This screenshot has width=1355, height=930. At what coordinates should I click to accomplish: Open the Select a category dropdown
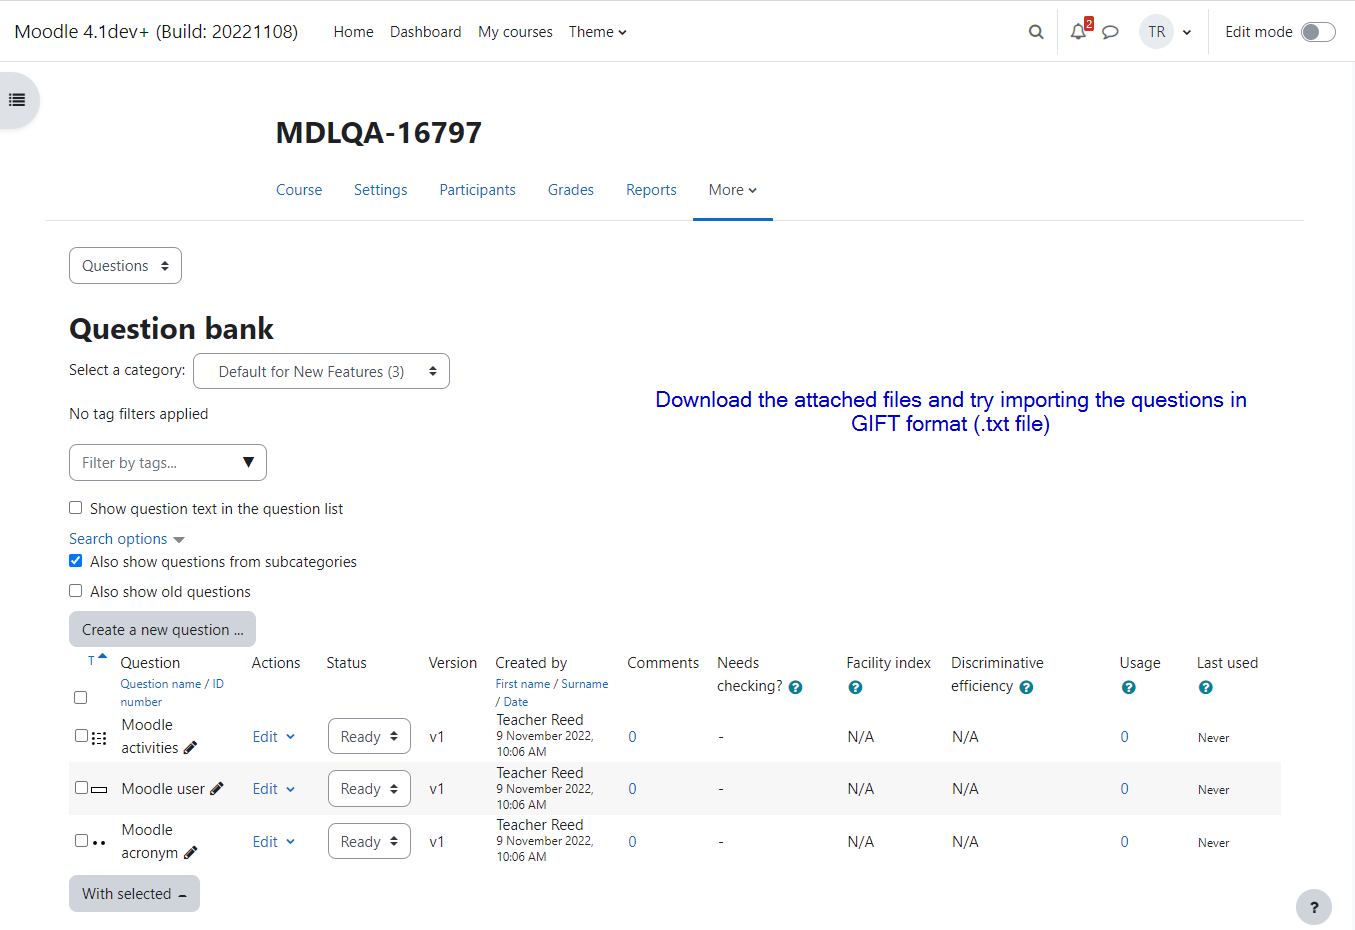click(321, 371)
